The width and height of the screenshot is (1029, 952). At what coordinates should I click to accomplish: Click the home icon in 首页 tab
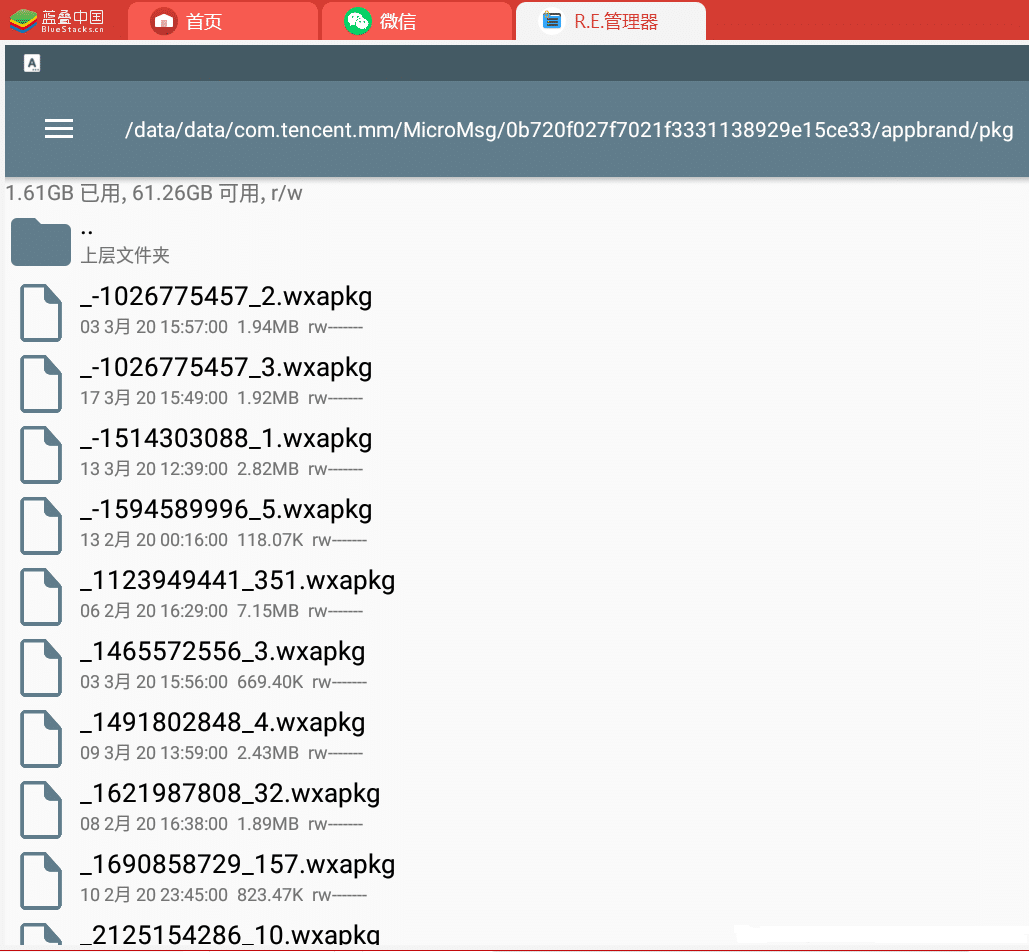(163, 22)
